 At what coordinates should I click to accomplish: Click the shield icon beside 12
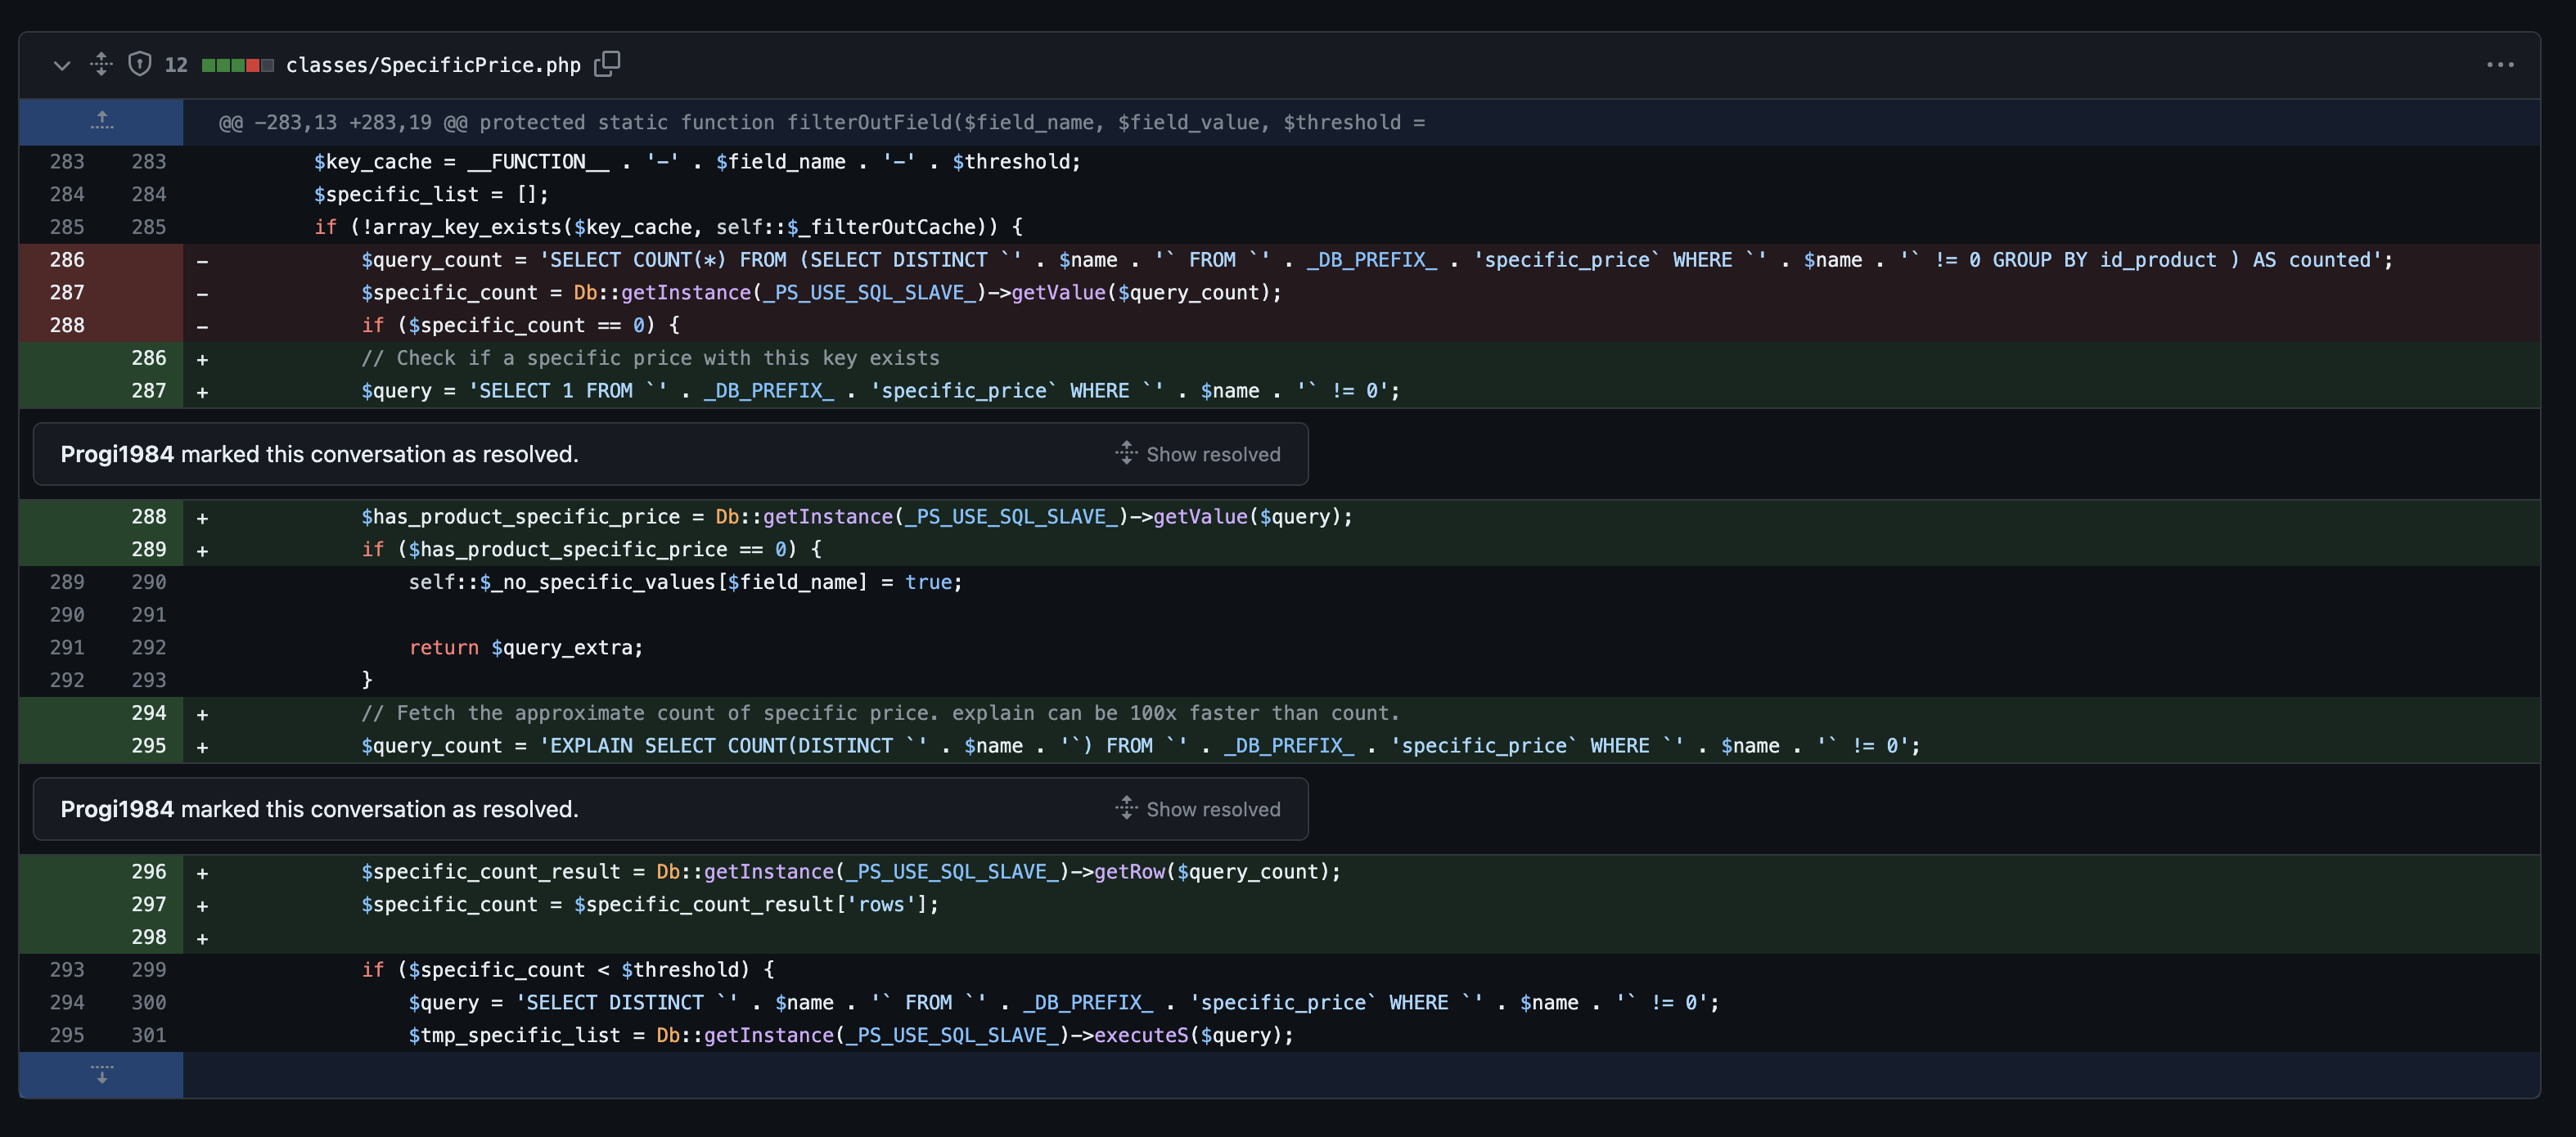tap(140, 65)
